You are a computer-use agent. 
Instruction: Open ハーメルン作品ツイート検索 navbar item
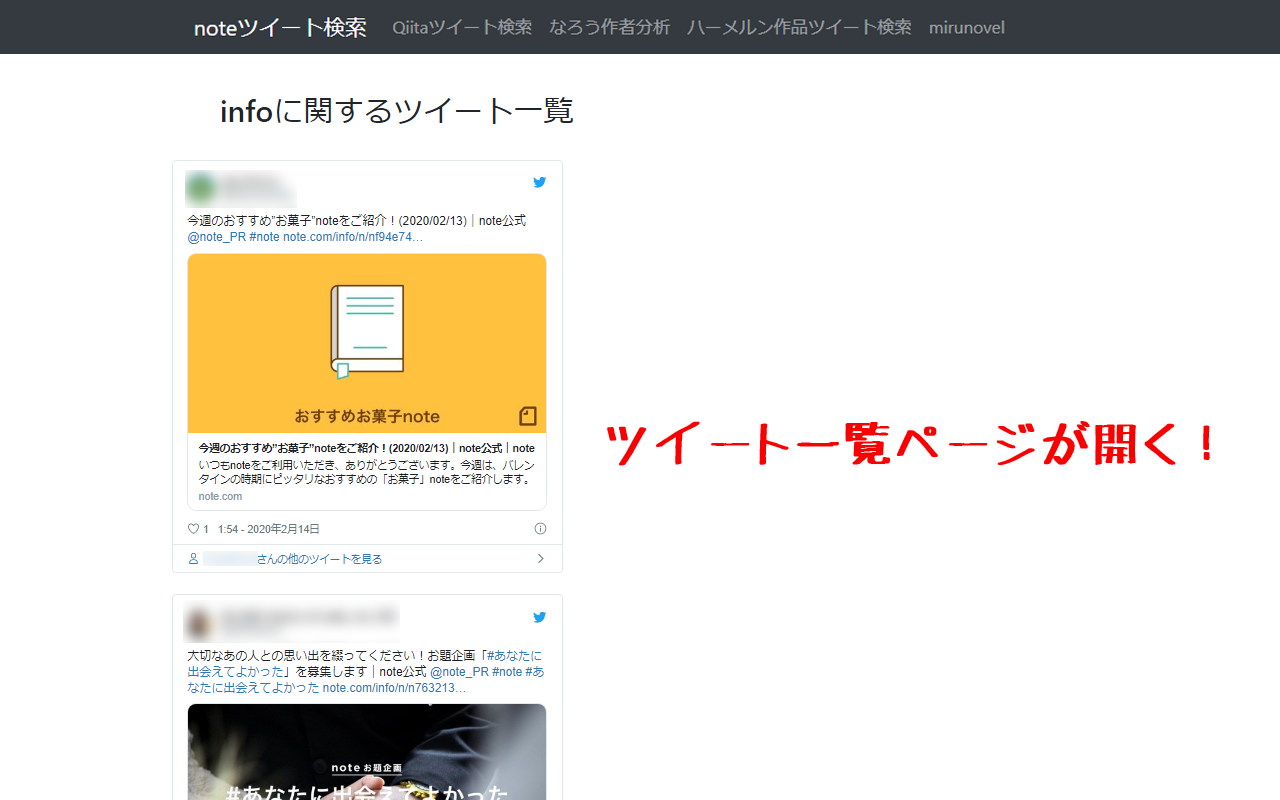click(x=799, y=27)
